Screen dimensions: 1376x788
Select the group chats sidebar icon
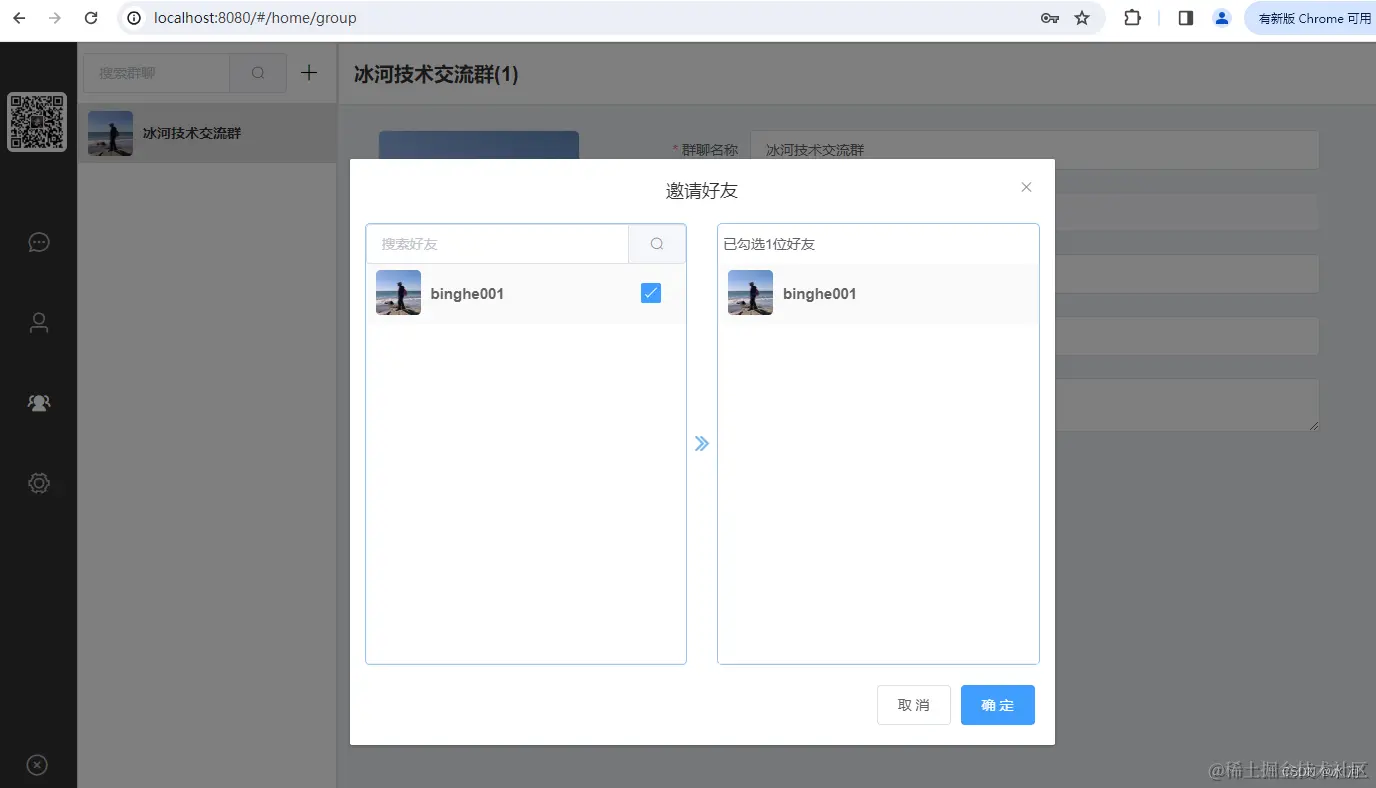tap(38, 402)
